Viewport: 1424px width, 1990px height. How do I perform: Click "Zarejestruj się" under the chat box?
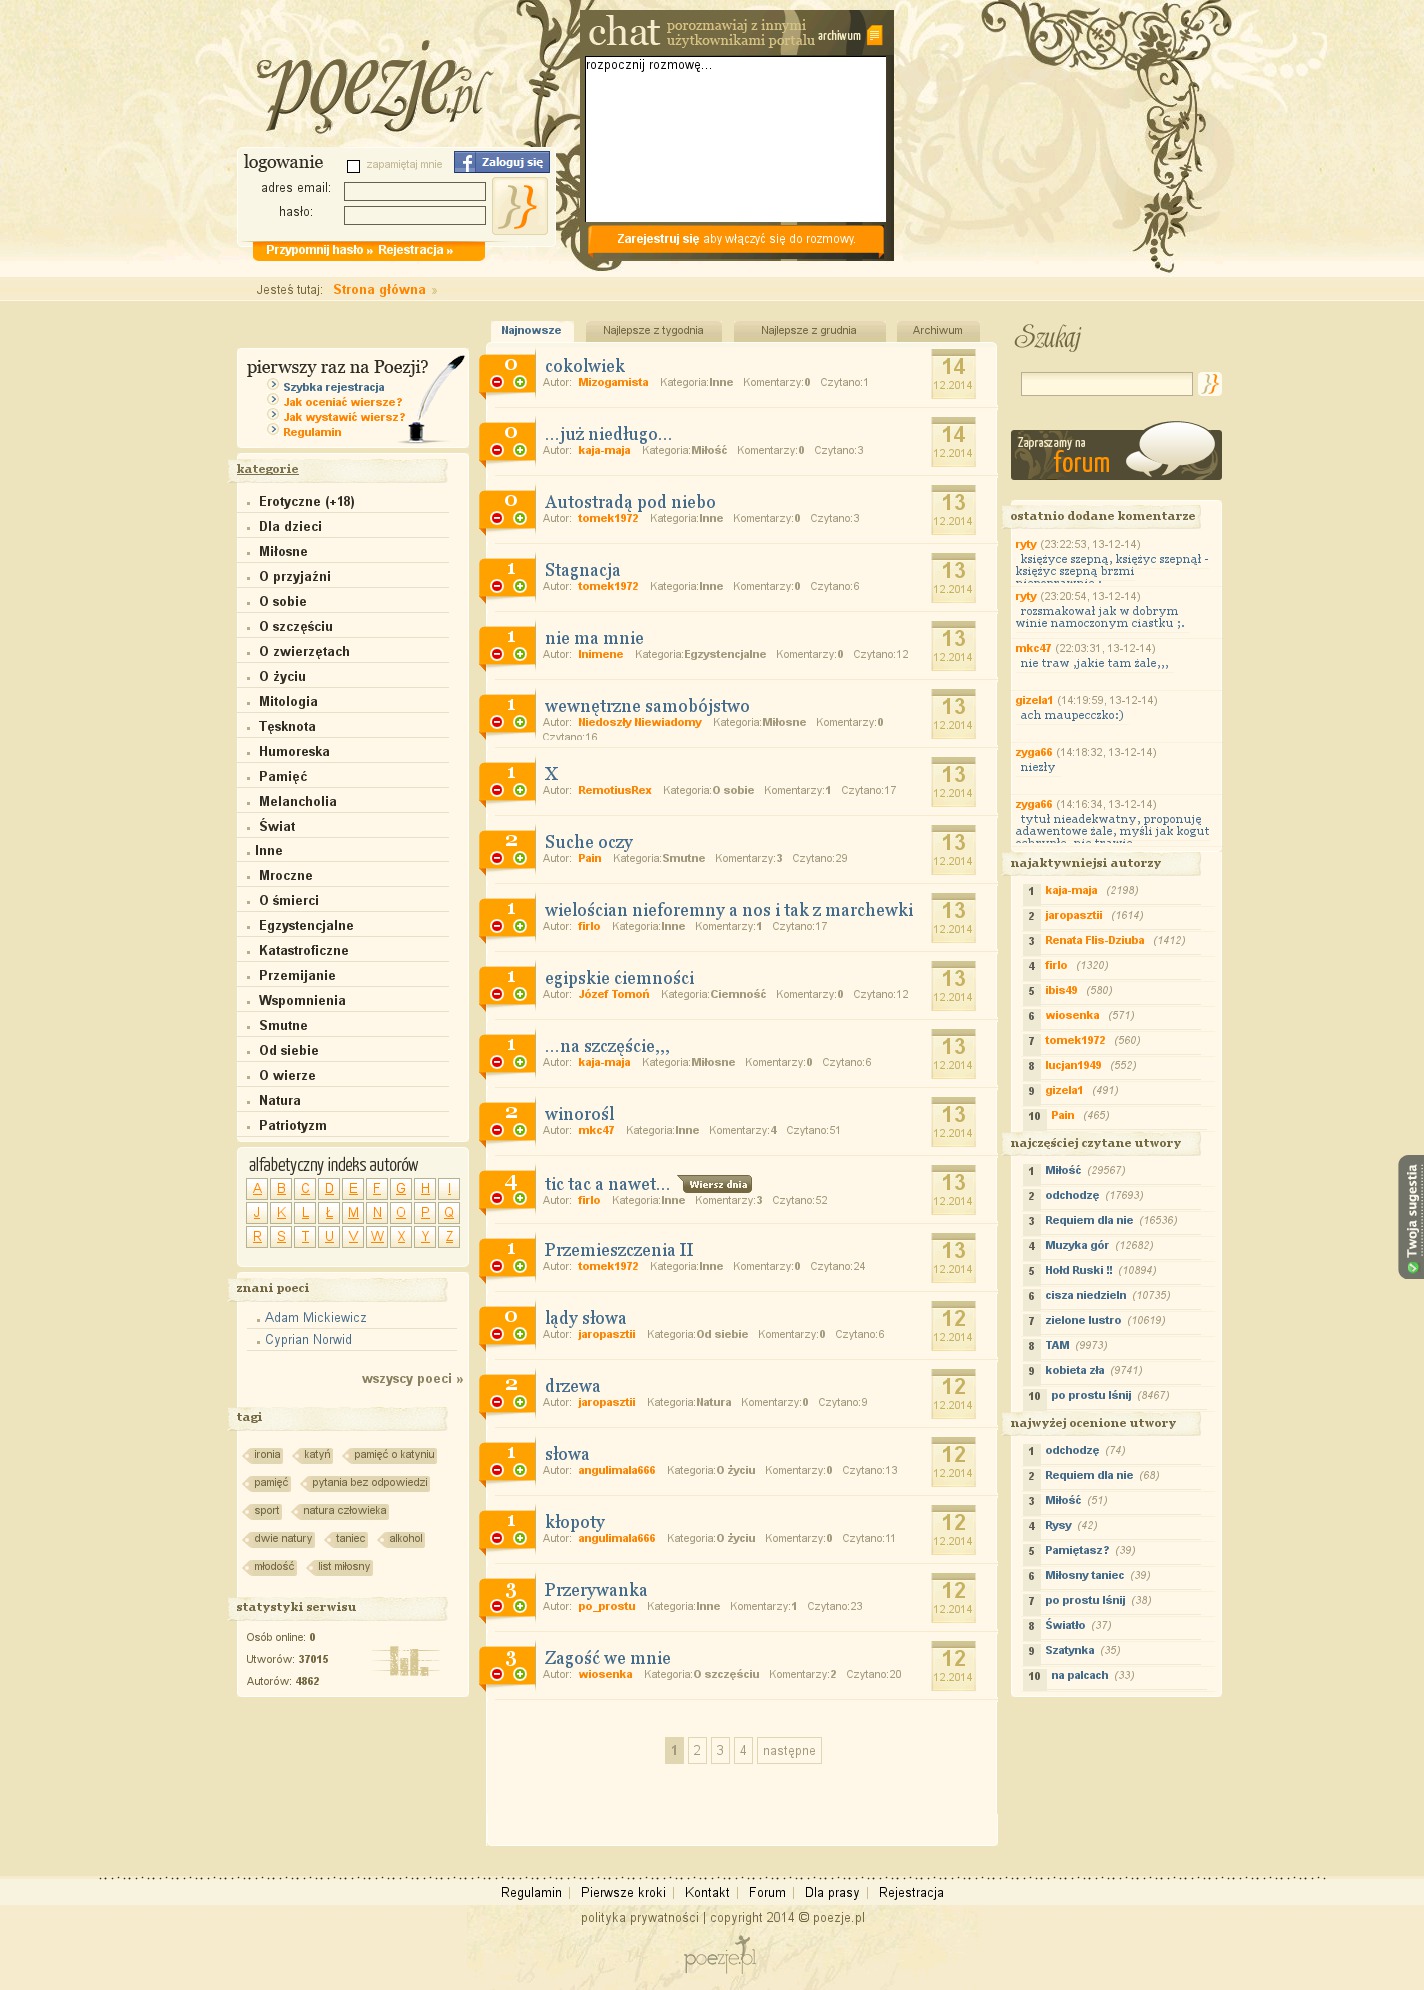pyautogui.click(x=657, y=239)
